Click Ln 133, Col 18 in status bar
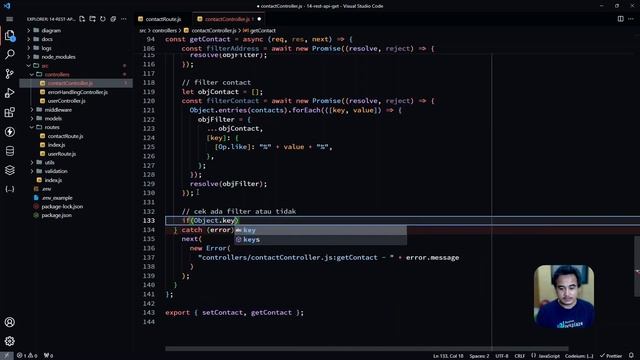The width and height of the screenshot is (640, 360). [448, 356]
